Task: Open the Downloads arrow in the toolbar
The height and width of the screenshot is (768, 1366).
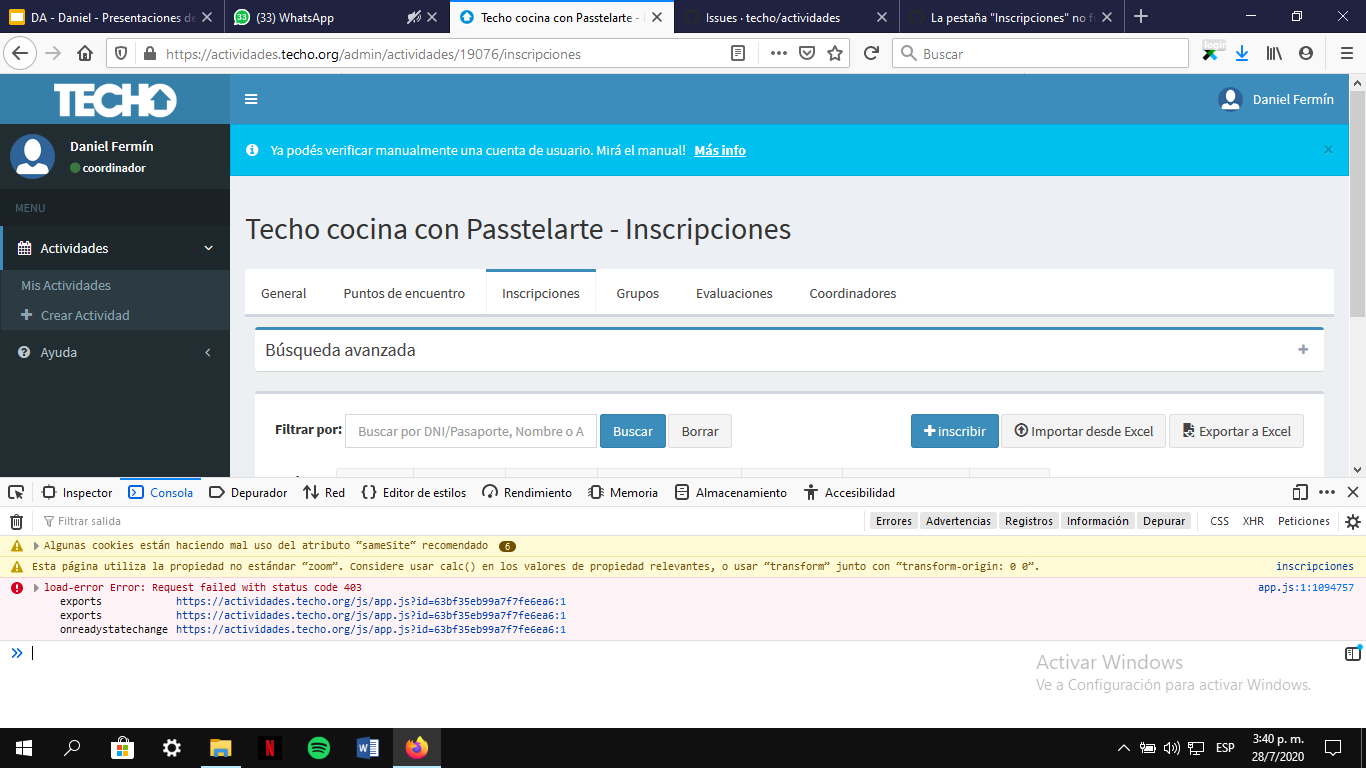Action: (x=1242, y=53)
